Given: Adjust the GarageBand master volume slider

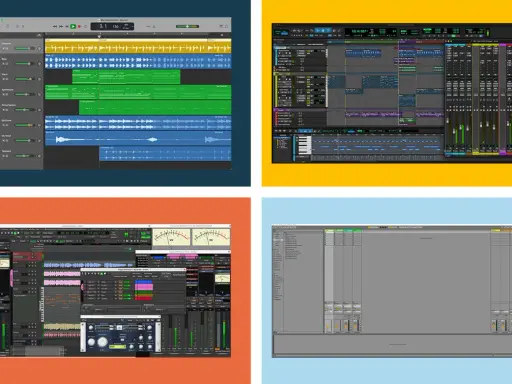Looking at the screenshot, I should click(x=187, y=26).
